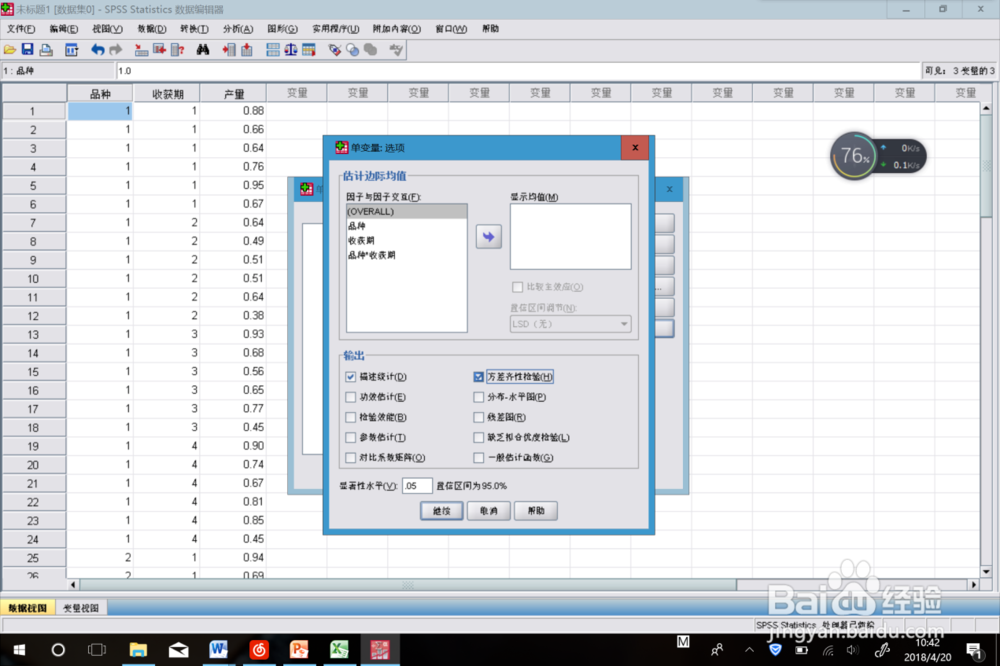Click the Go to case toolbar icon
Viewport: 1000px width, 666px height.
pos(141,50)
